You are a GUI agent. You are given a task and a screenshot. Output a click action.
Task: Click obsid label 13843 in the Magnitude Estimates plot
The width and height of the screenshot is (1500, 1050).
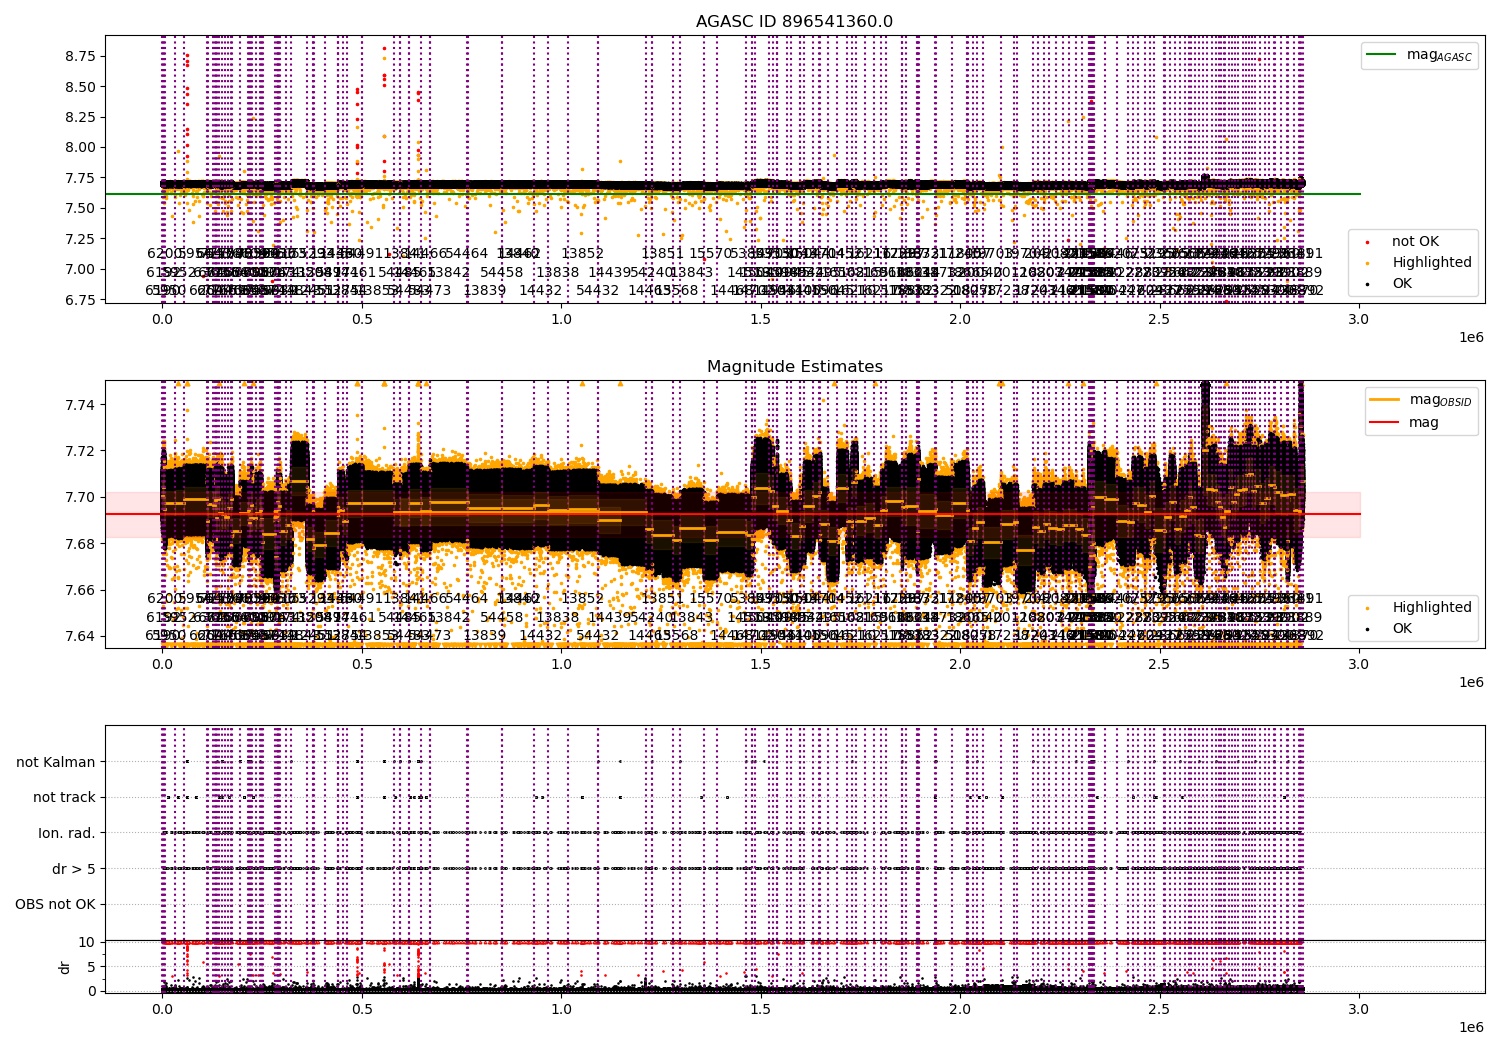(692, 617)
